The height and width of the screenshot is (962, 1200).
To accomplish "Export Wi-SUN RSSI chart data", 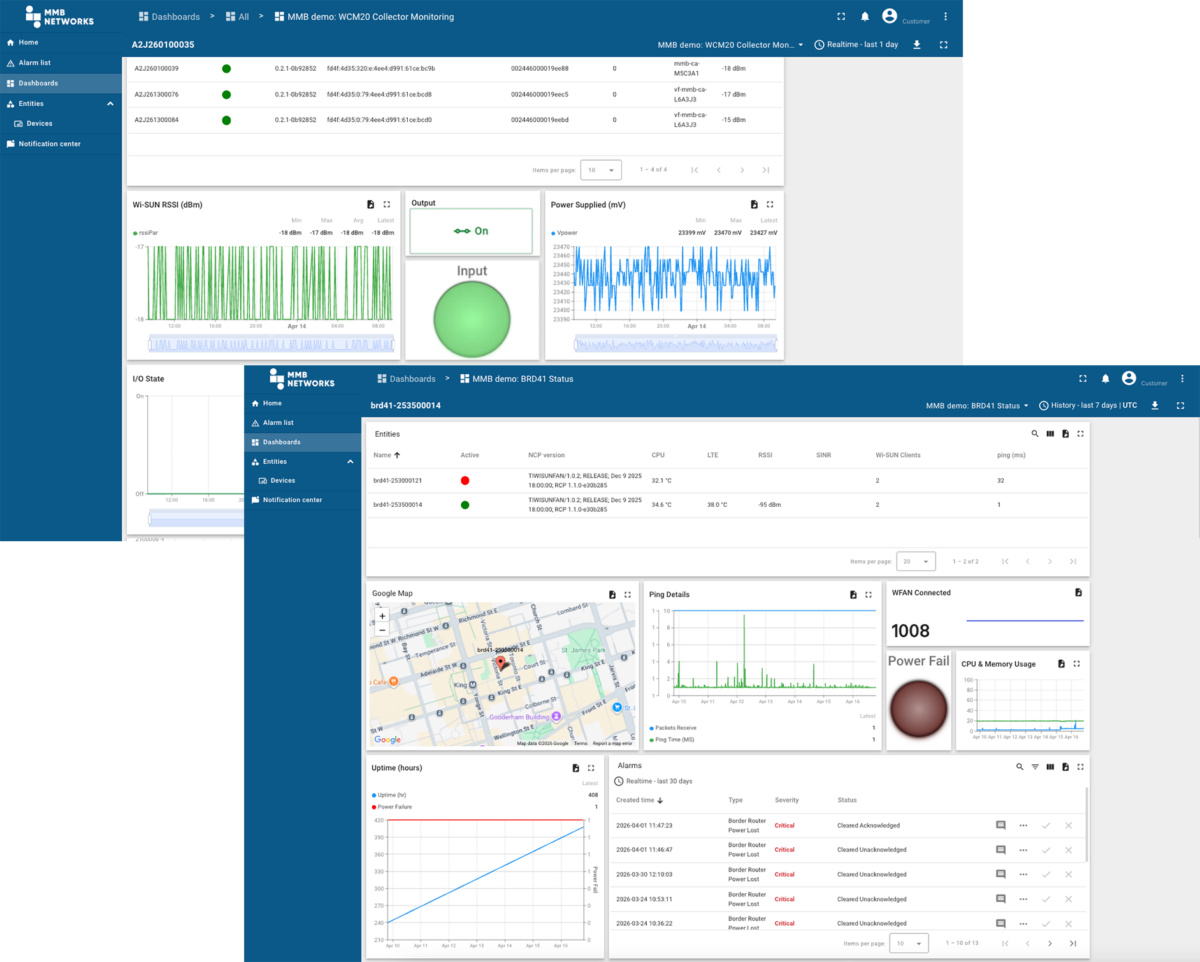I will pyautogui.click(x=370, y=204).
